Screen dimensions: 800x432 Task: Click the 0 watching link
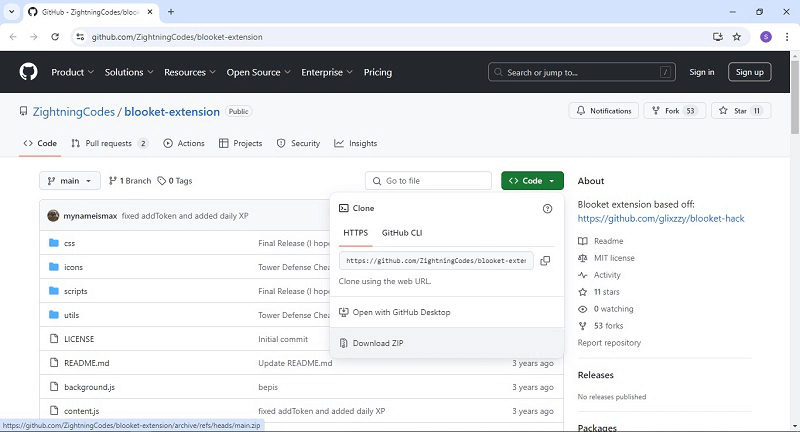tap(606, 309)
